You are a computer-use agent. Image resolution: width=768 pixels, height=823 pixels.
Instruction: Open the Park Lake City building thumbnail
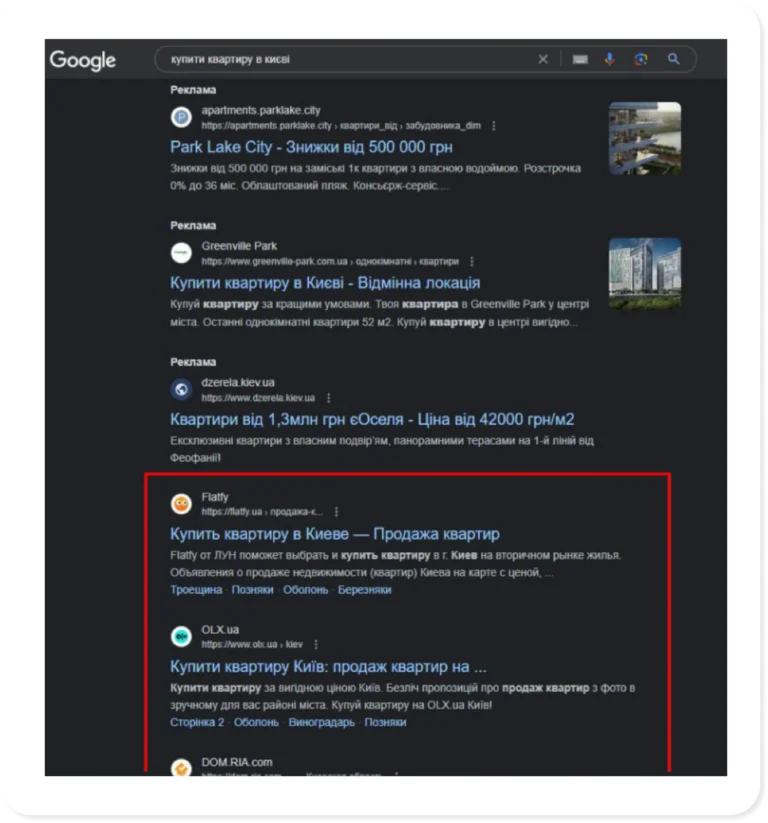coord(645,139)
